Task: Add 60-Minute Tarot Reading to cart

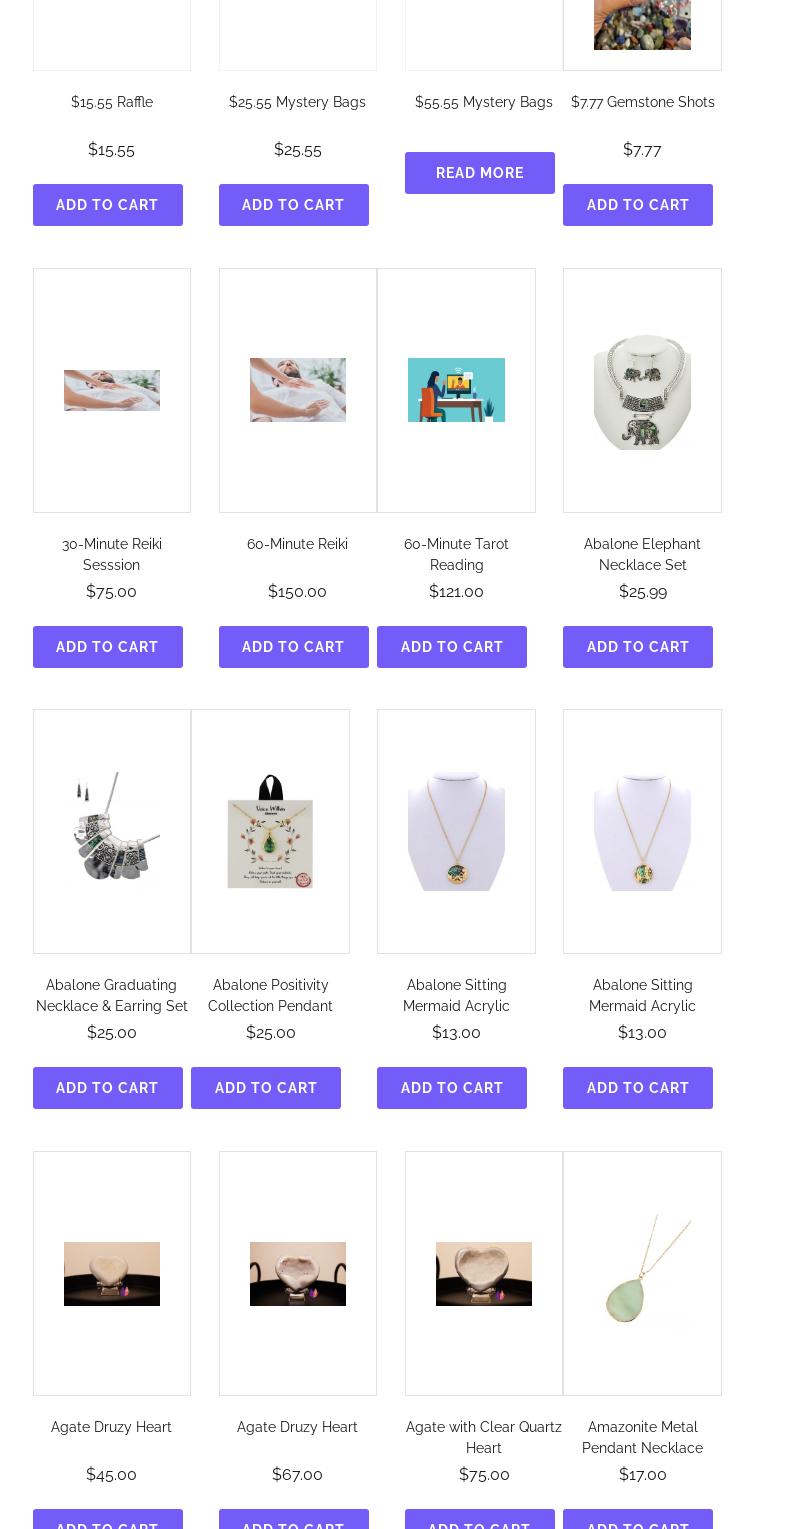Action: [452, 647]
